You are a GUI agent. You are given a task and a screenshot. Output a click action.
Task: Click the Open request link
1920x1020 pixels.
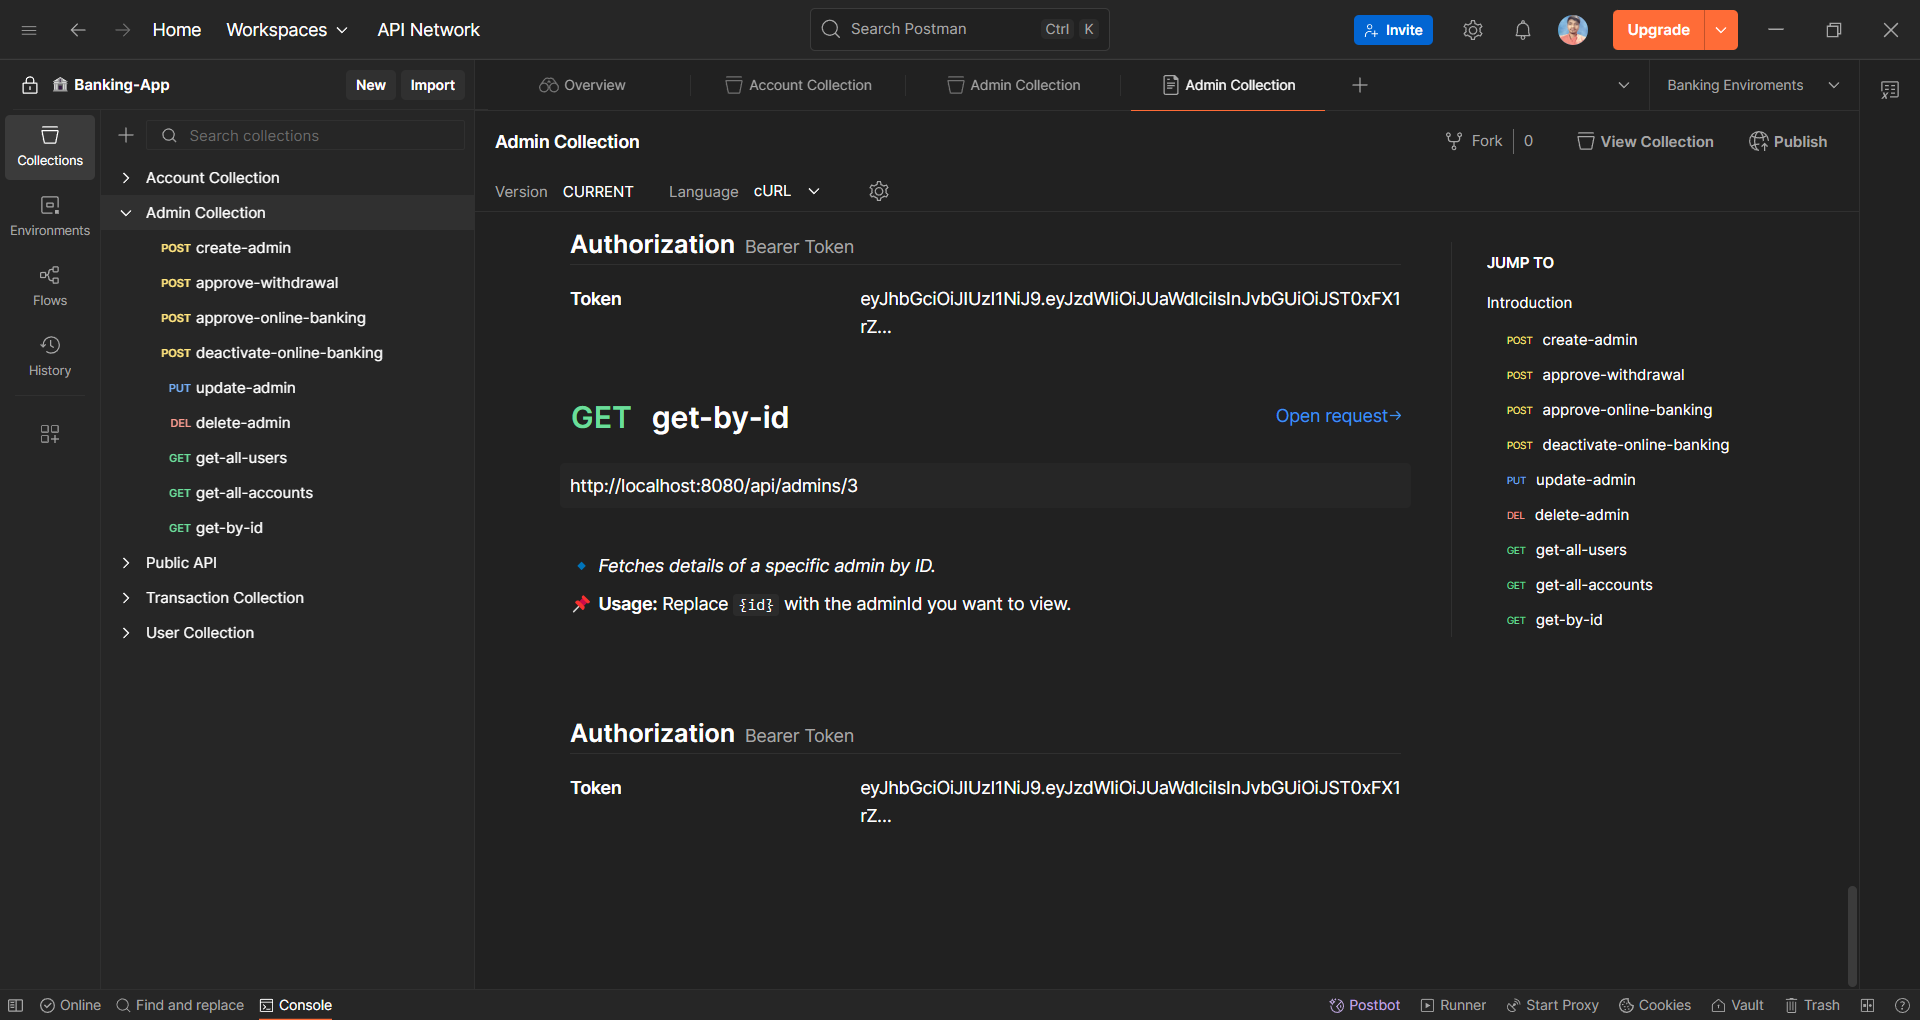(x=1337, y=416)
